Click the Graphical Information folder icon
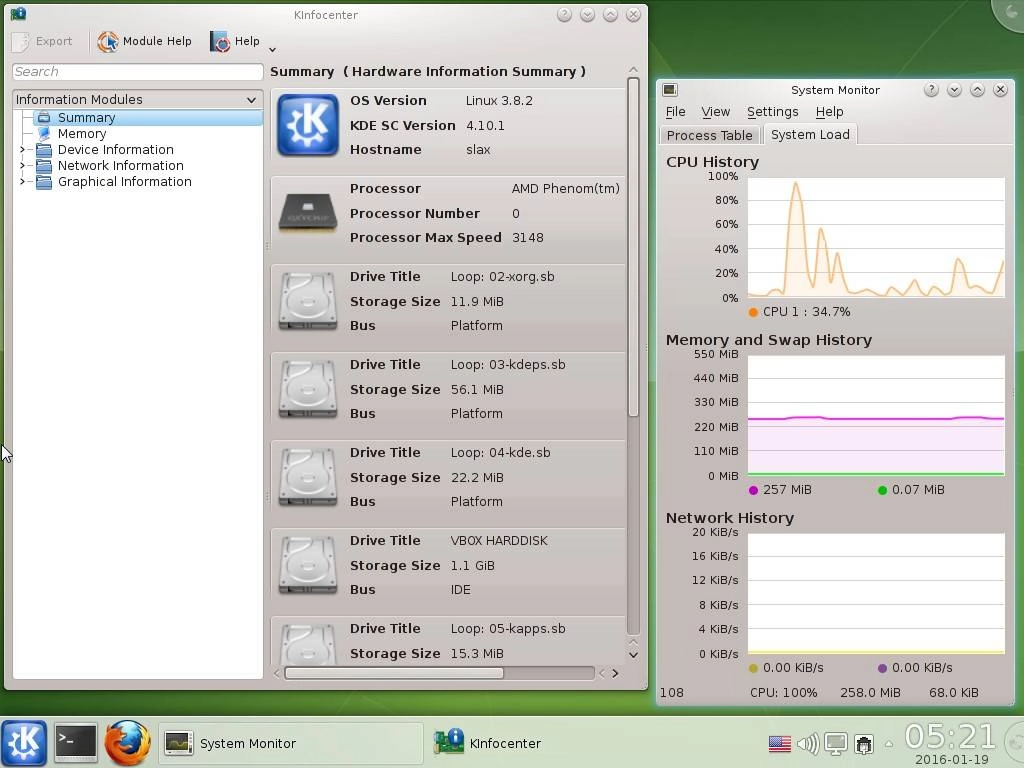Screen dimensions: 1024x768 44,182
